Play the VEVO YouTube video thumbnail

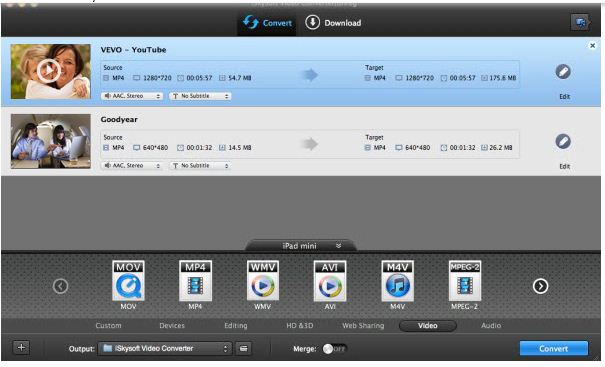coord(49,70)
